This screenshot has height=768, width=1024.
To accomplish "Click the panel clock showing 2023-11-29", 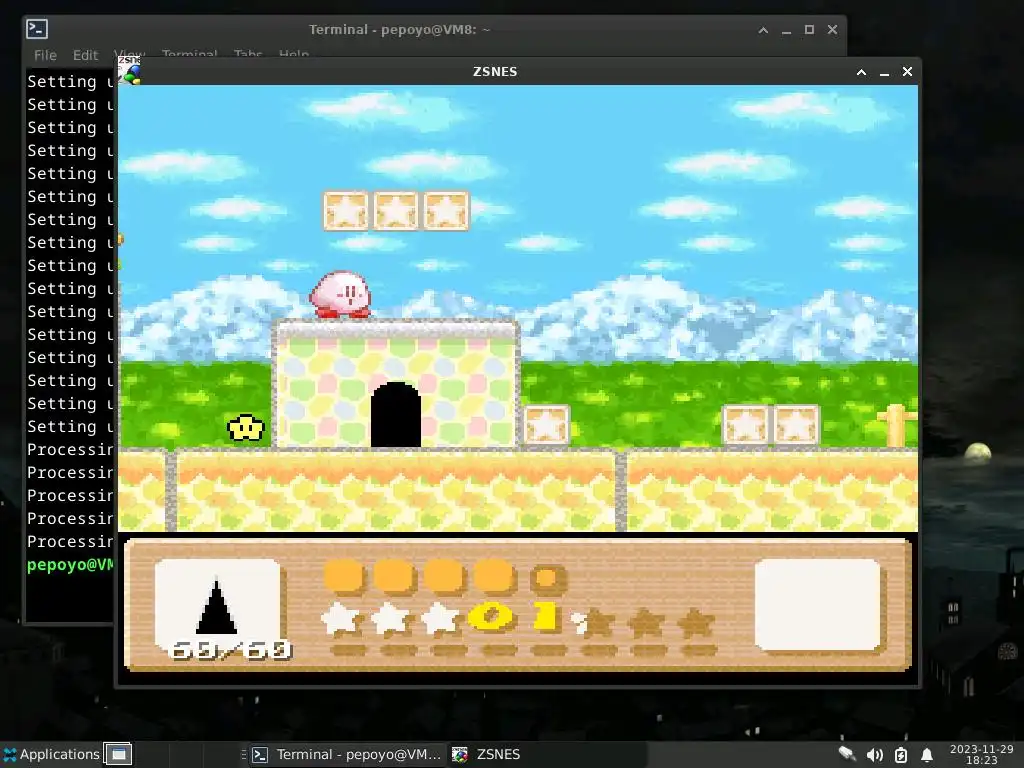I will pyautogui.click(x=982, y=754).
